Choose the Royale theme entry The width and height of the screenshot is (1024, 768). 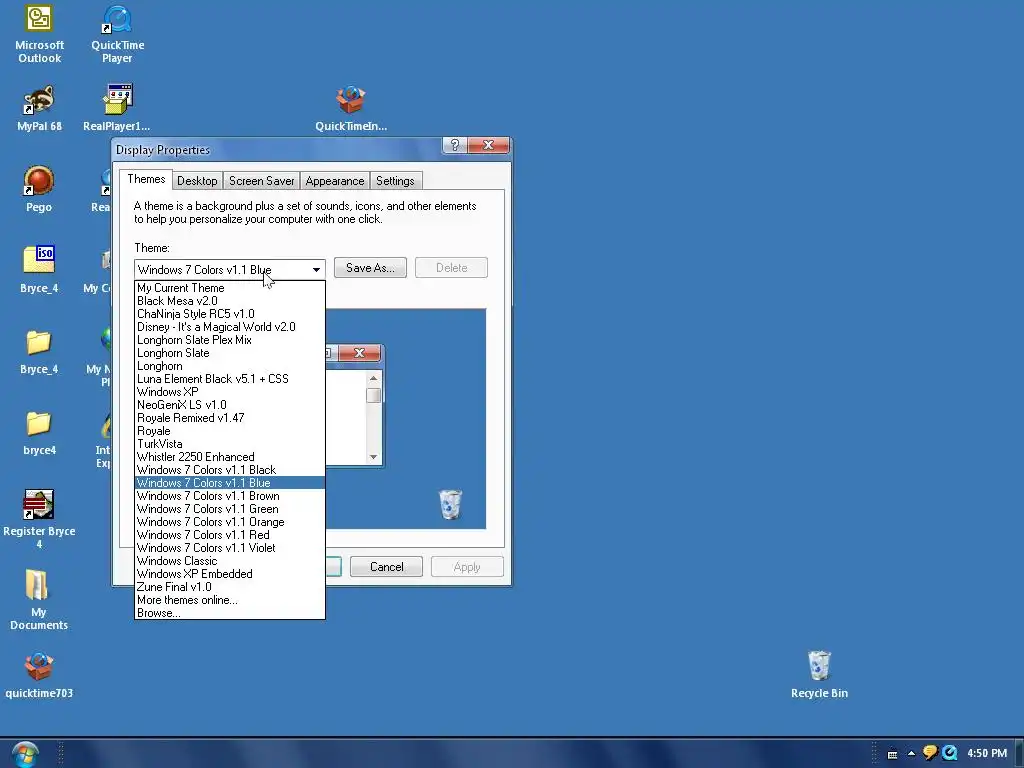[230, 431]
